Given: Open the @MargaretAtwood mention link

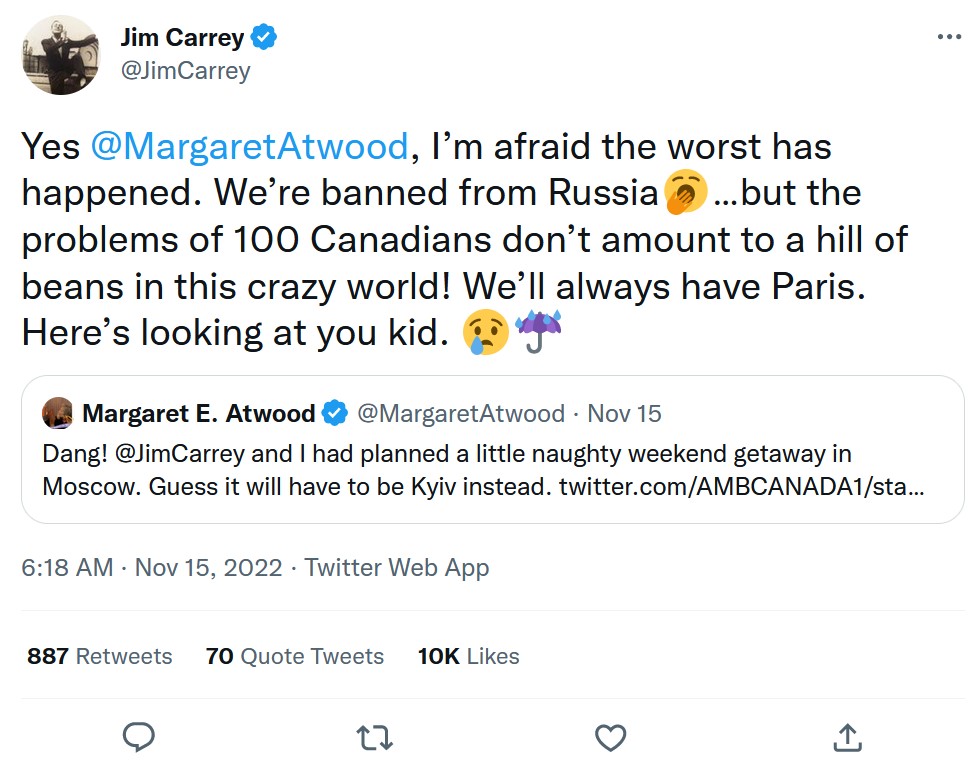Looking at the screenshot, I should (250, 147).
